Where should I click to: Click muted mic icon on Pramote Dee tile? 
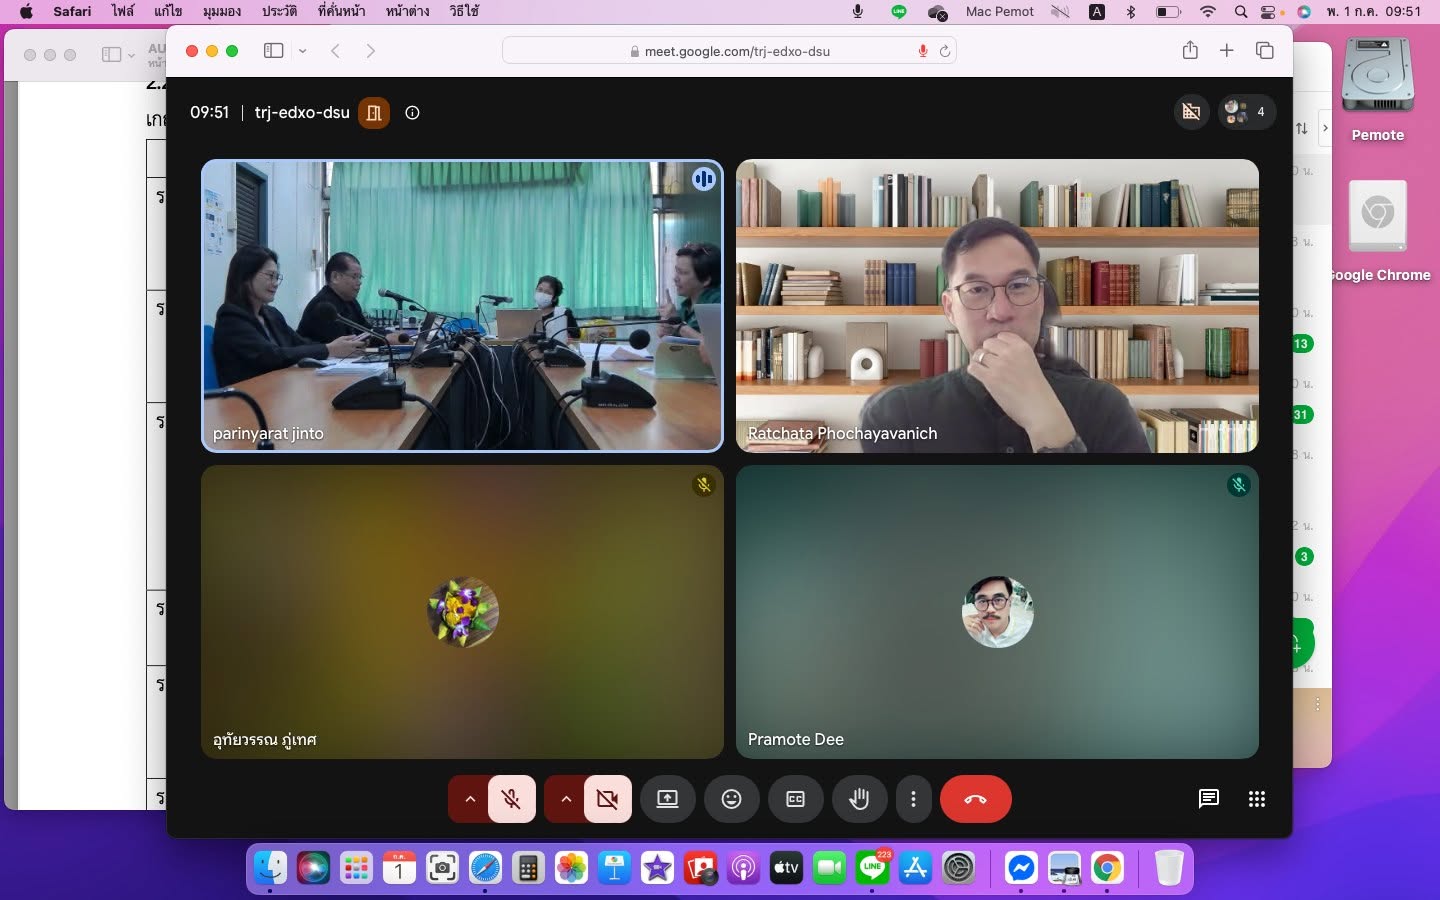pos(1238,485)
